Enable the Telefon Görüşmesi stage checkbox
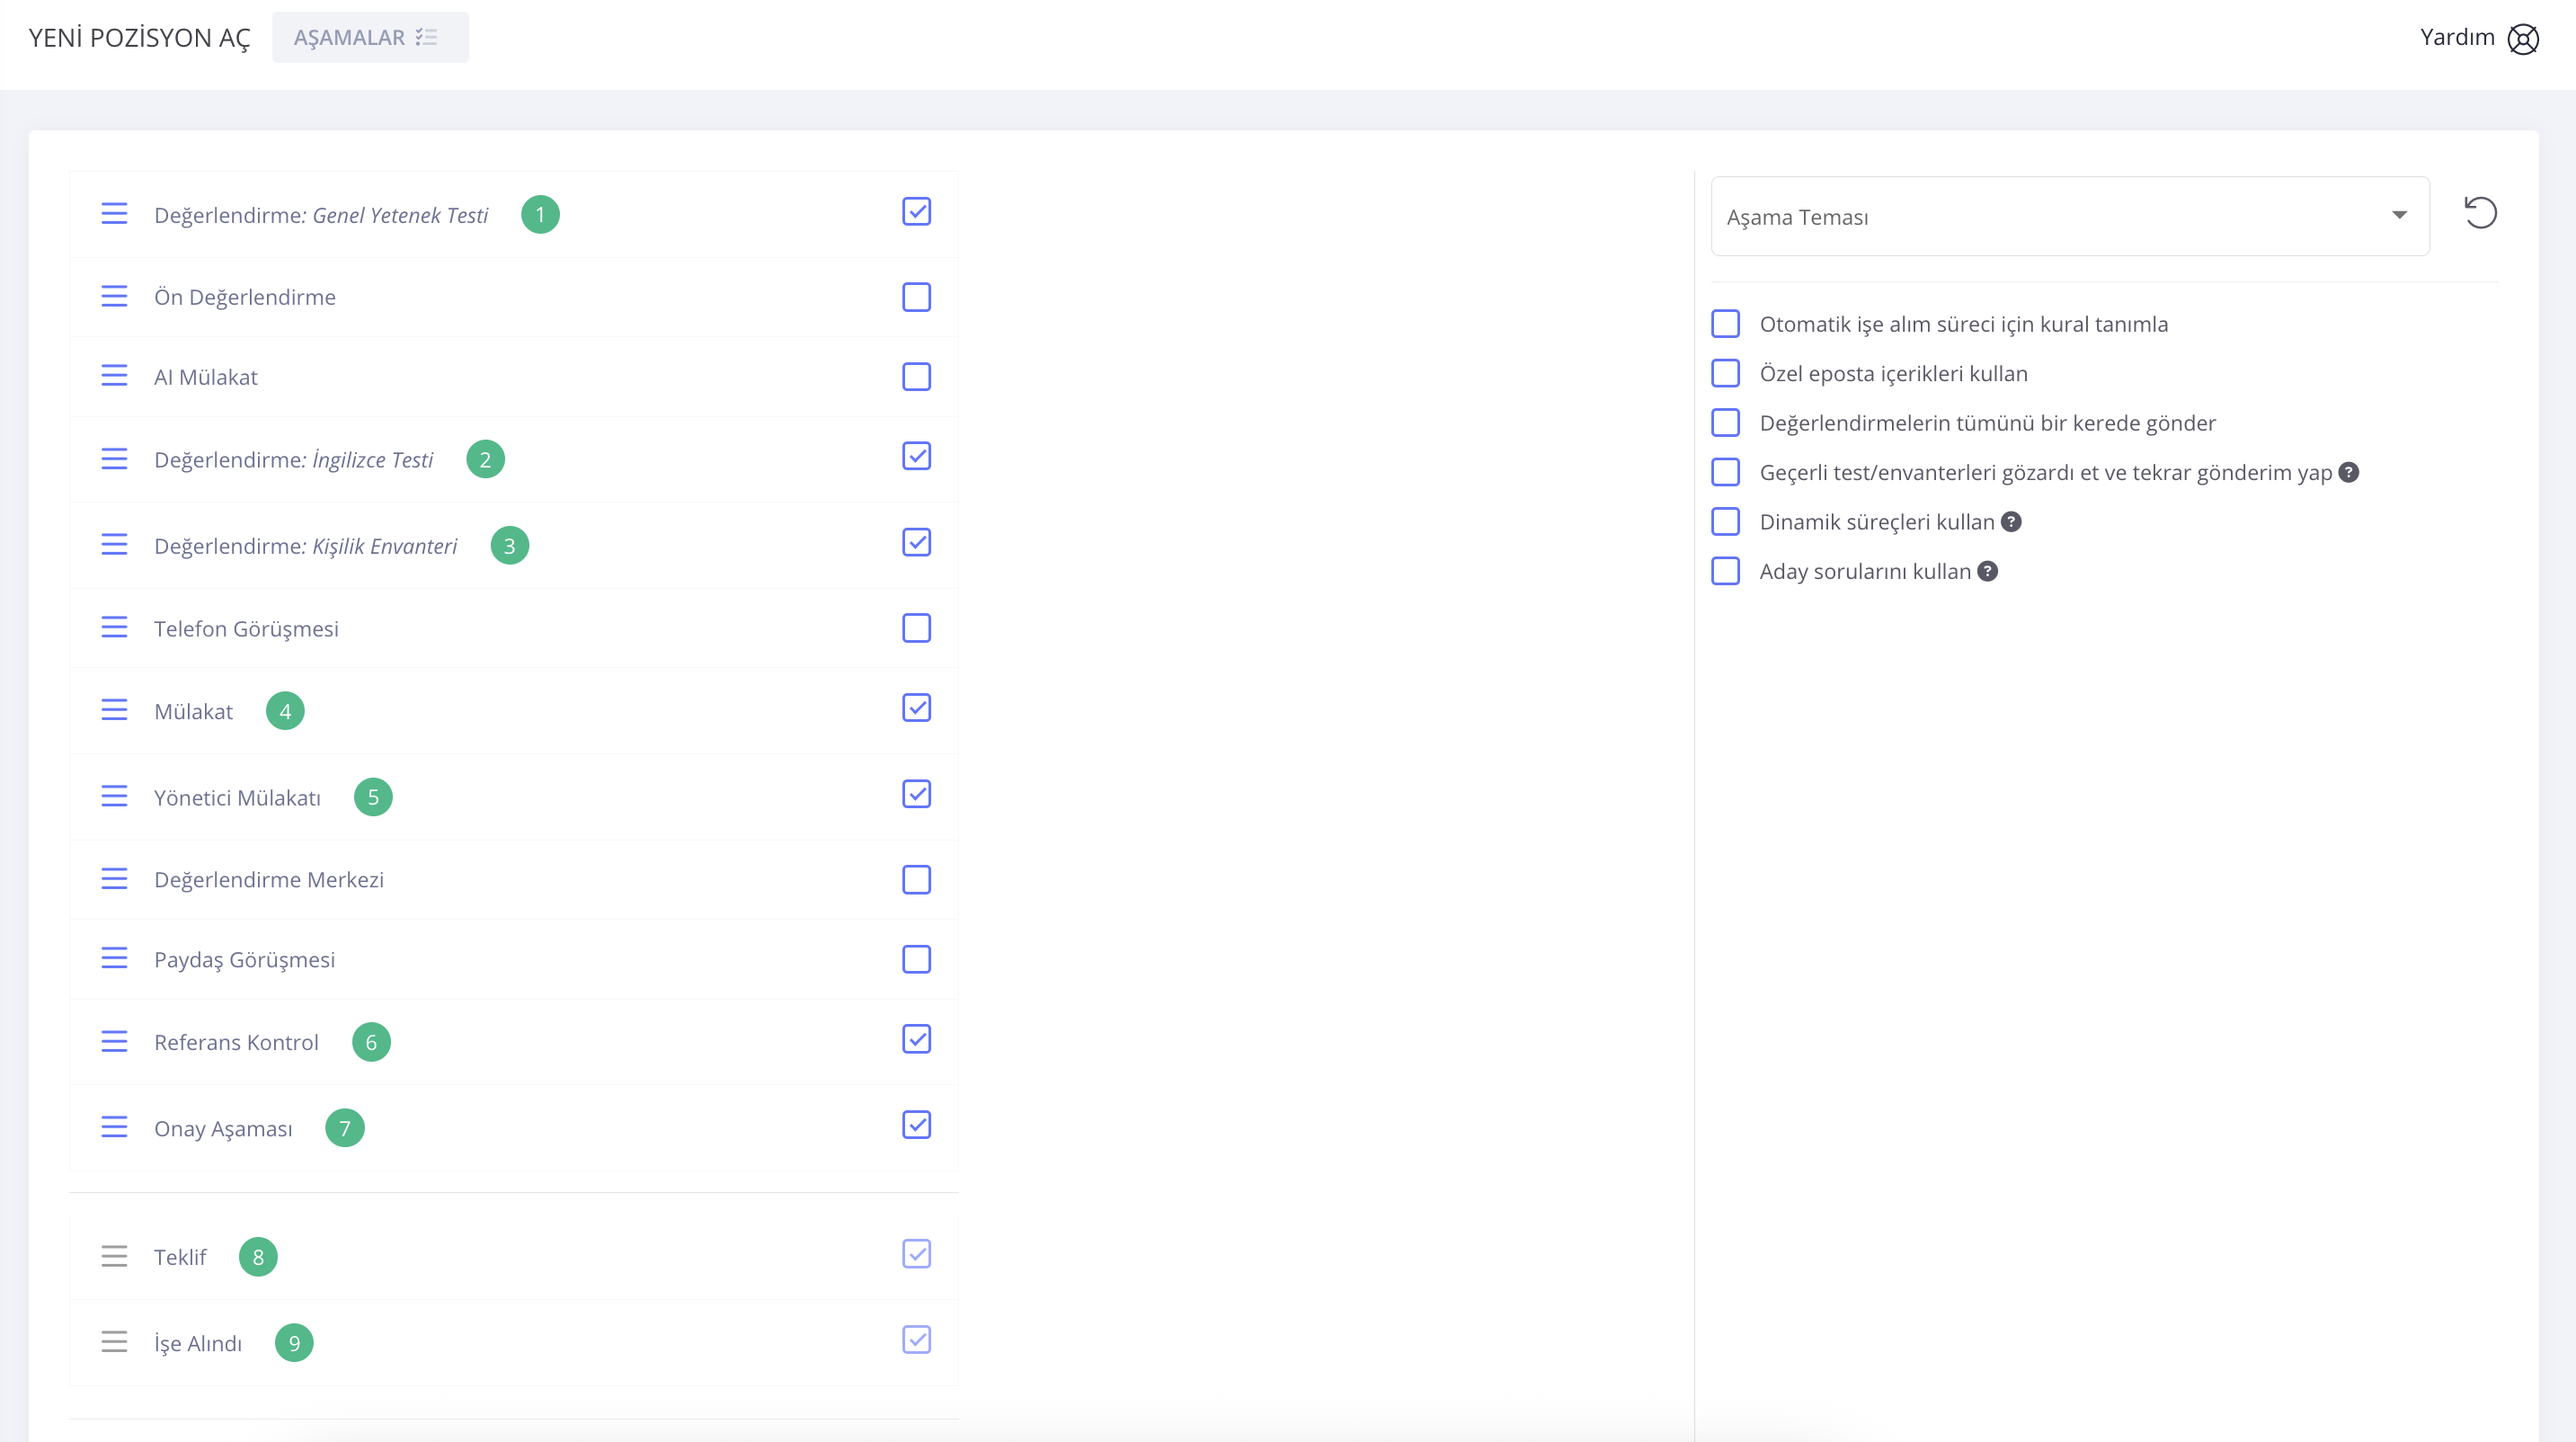Image resolution: width=2576 pixels, height=1442 pixels. [x=916, y=628]
